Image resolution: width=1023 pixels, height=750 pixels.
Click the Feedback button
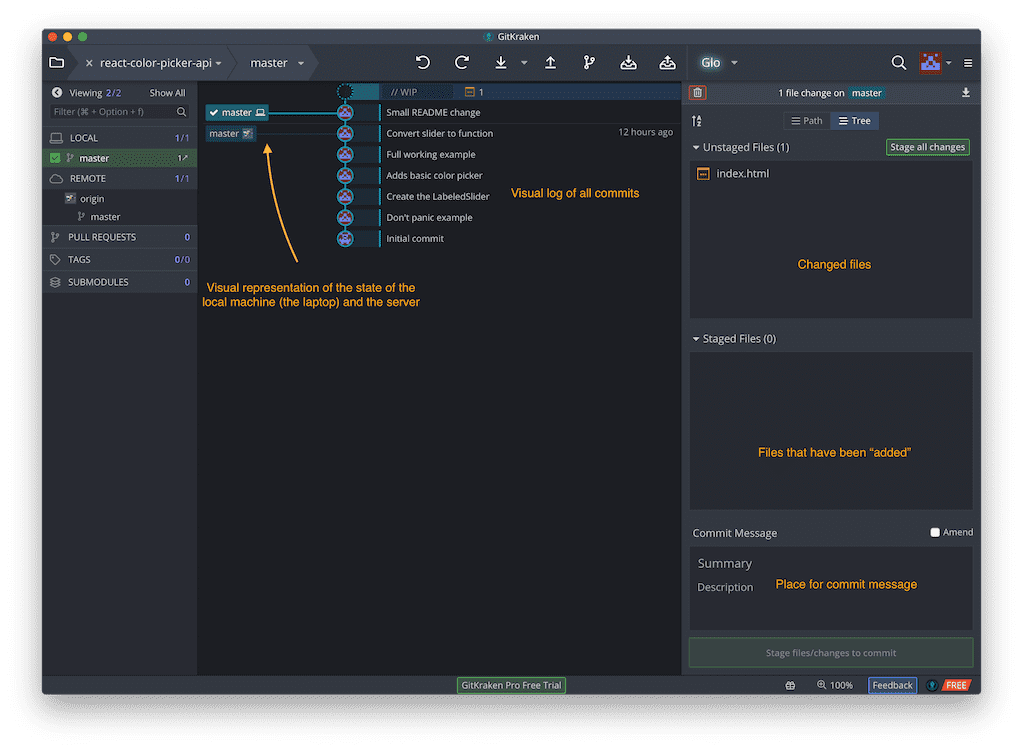[x=892, y=685]
